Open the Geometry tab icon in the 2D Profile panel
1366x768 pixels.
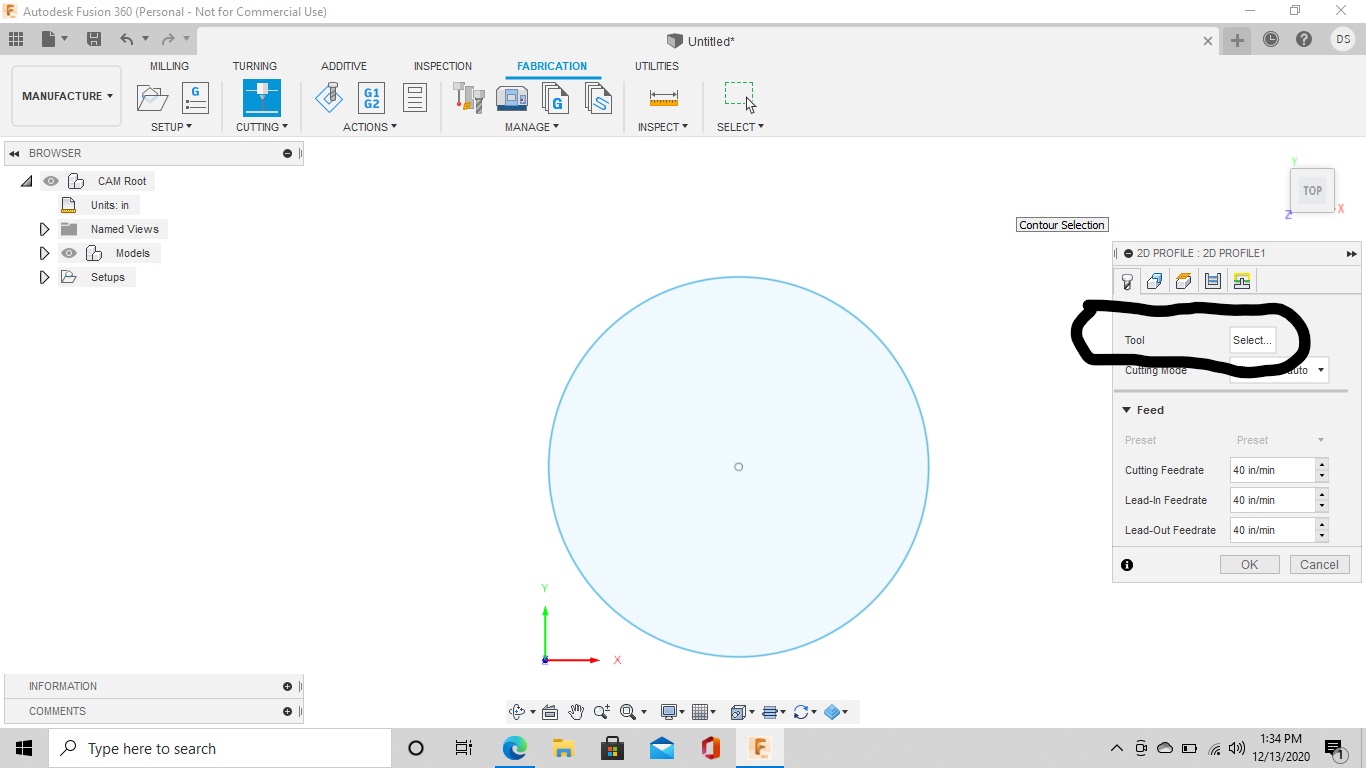pos(1155,281)
